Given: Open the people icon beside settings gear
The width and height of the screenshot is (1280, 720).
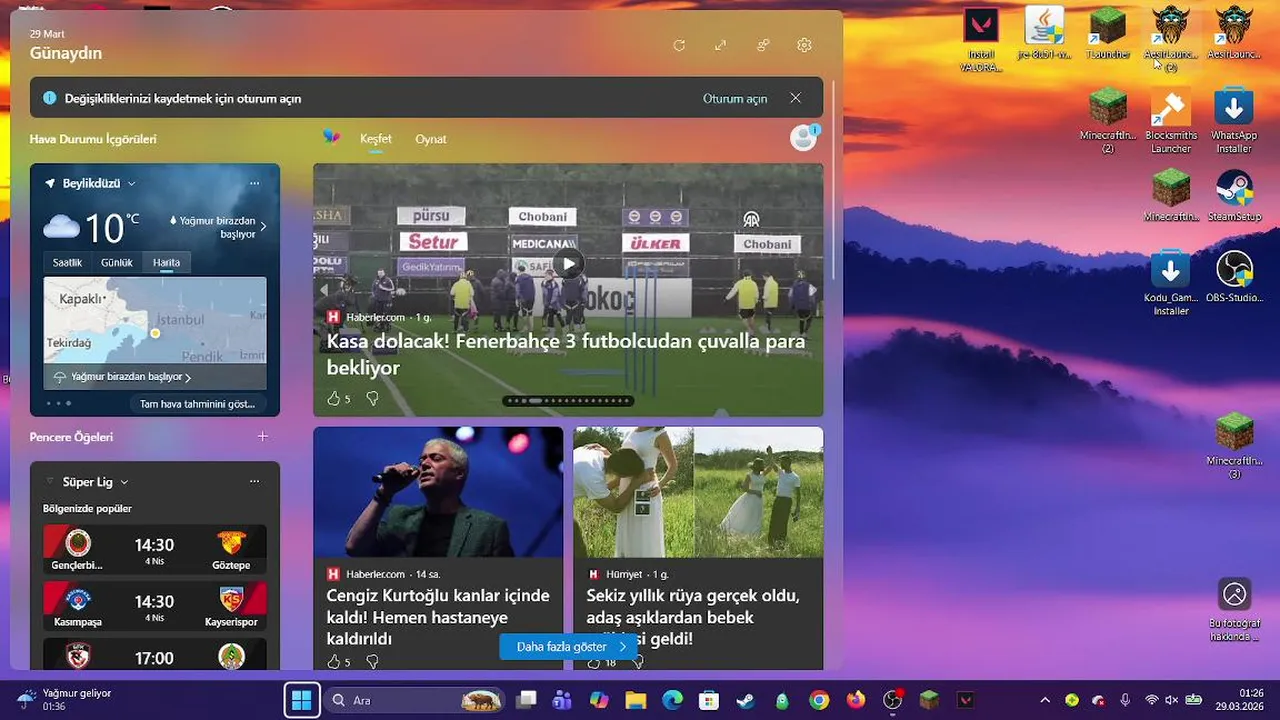Looking at the screenshot, I should pos(763,45).
